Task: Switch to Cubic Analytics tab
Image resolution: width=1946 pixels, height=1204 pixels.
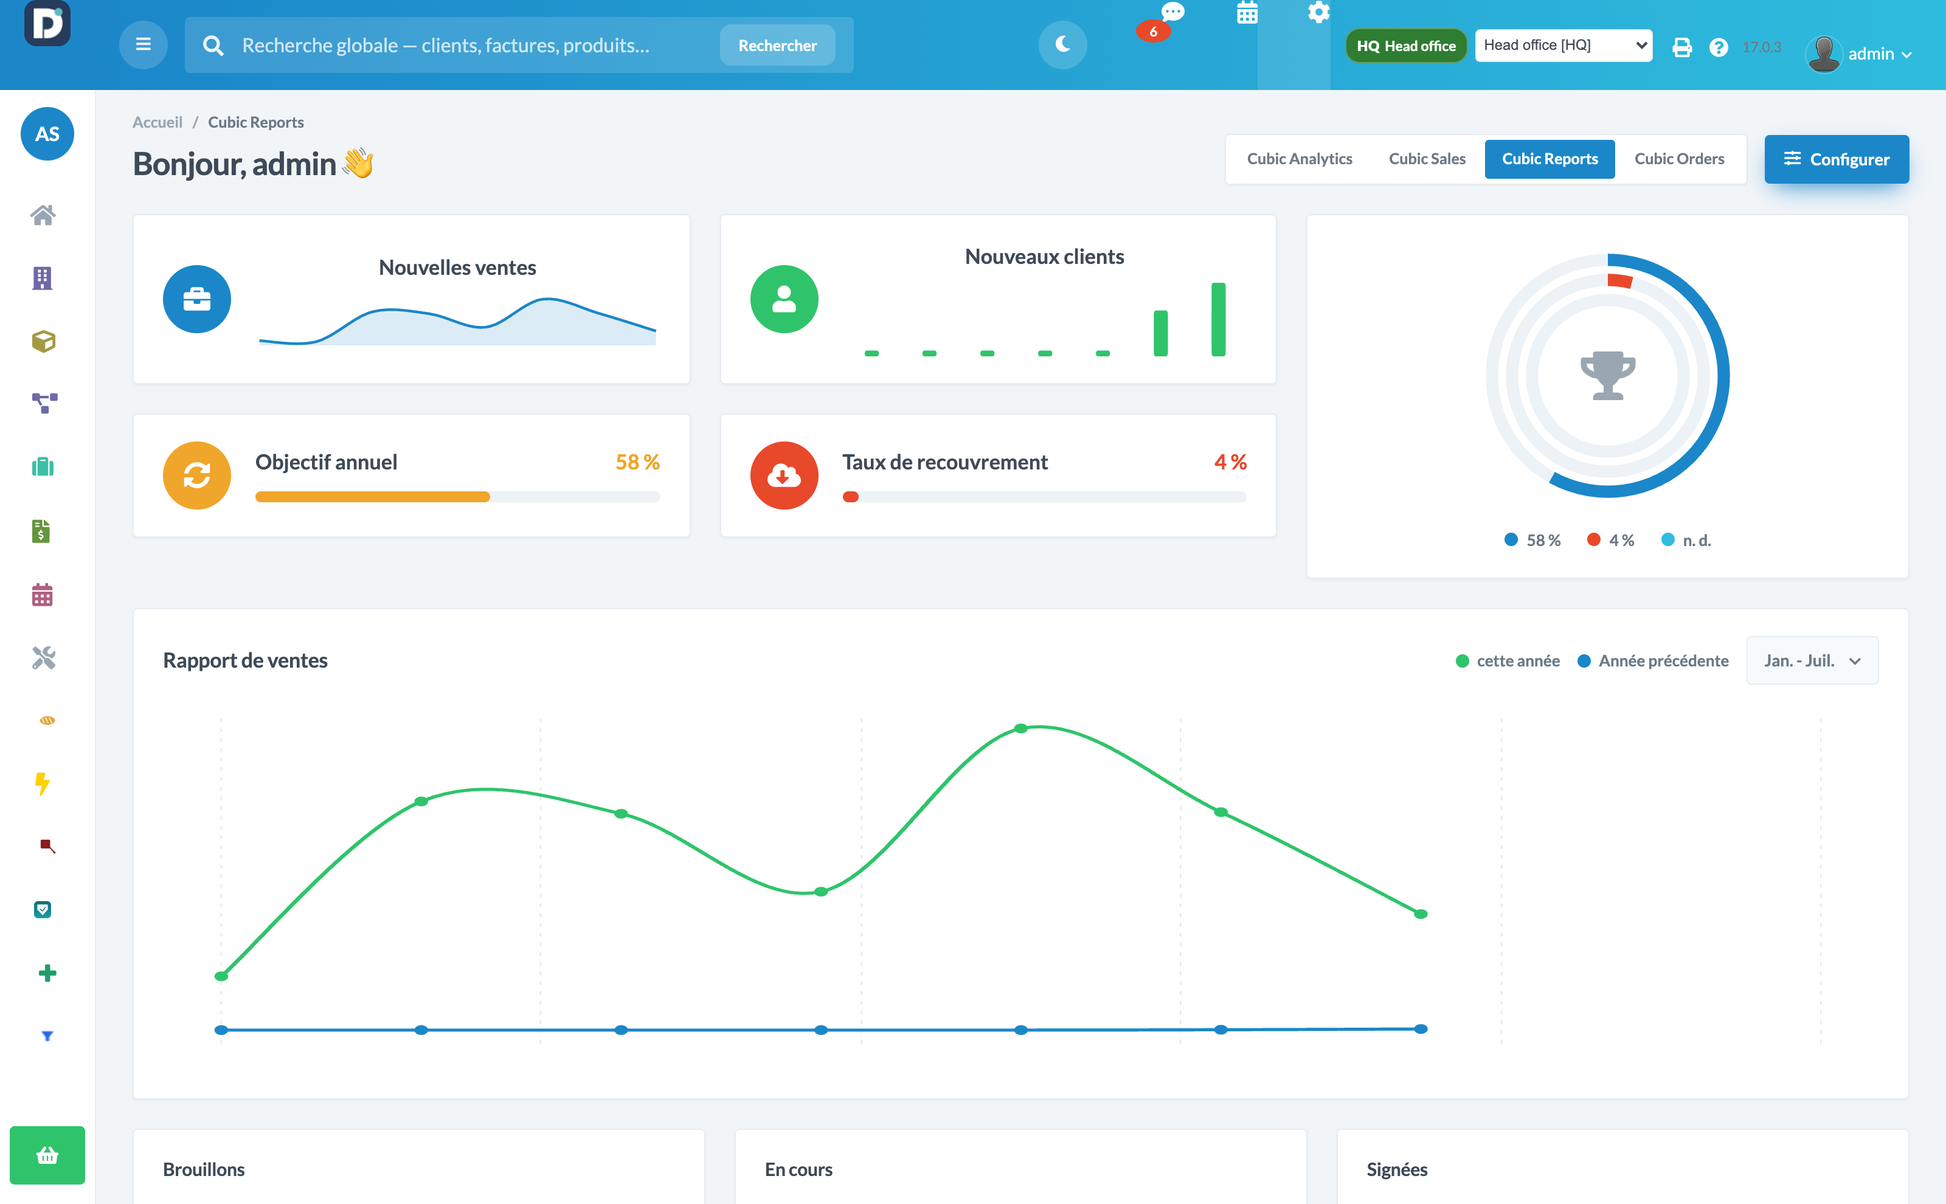Action: [1299, 159]
